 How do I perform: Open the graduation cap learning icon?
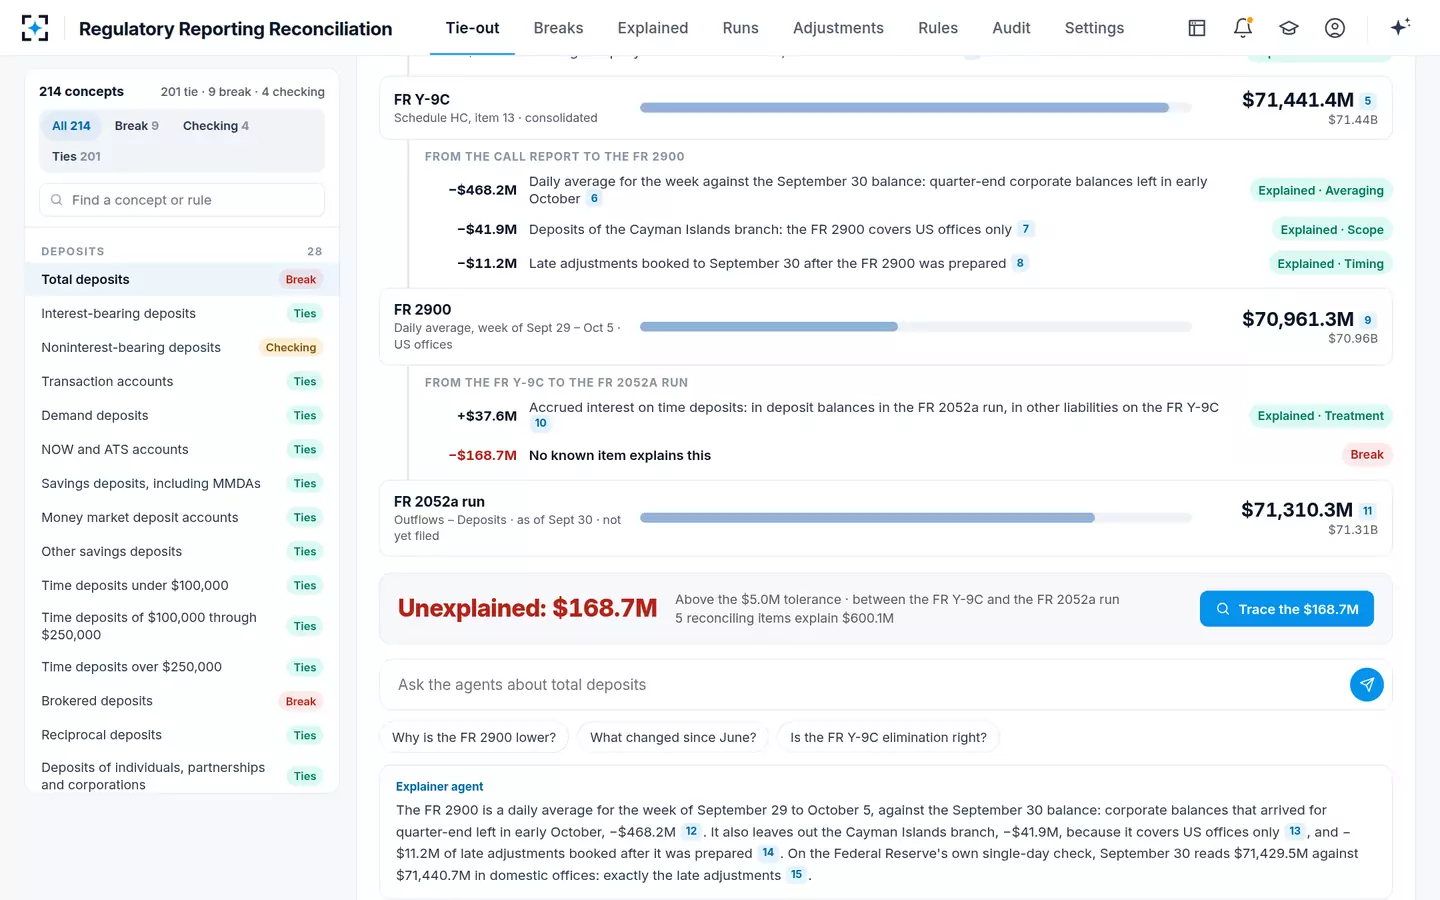1289,28
